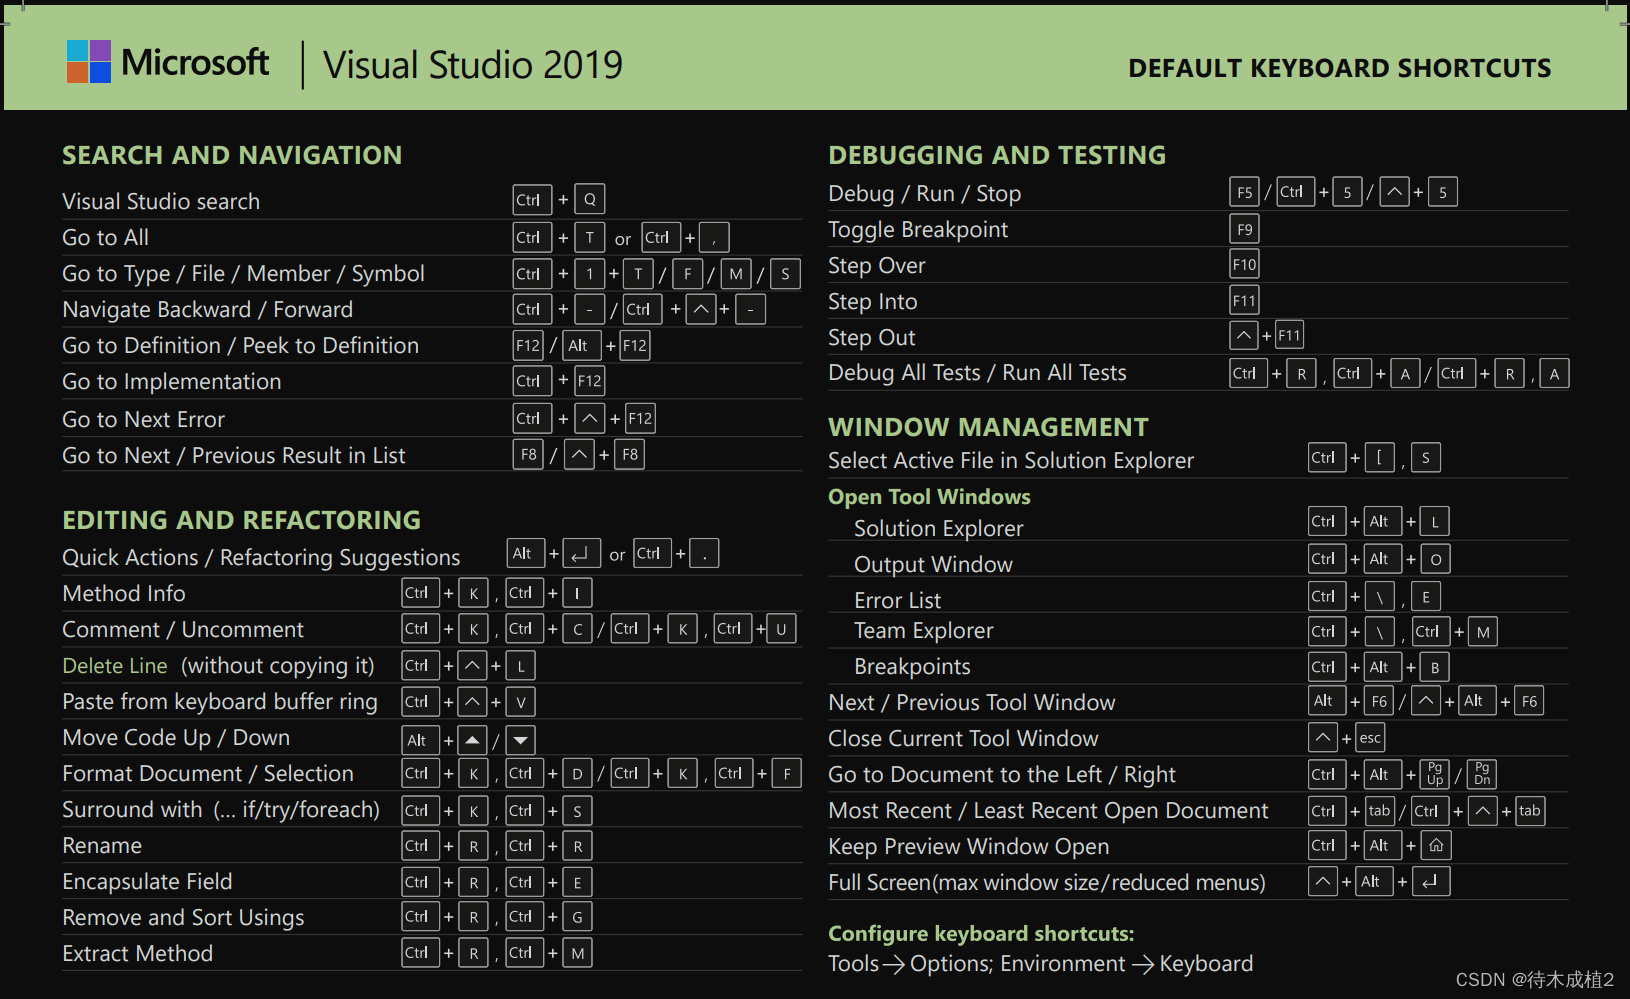The image size is (1630, 999).
Task: Click the Pg Up key icon
Action: 1435,774
